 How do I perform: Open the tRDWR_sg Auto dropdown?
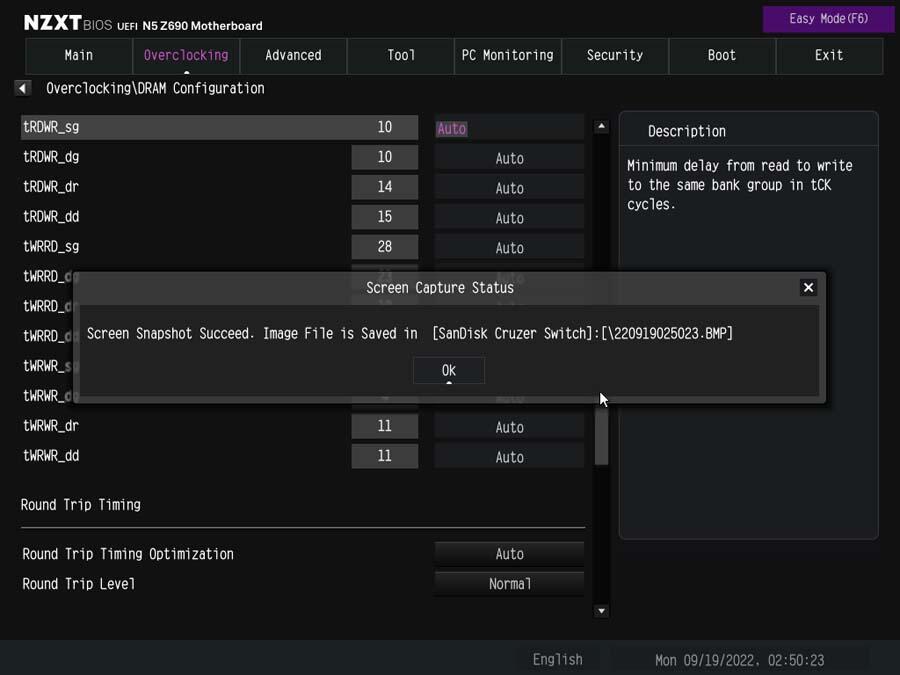pyautogui.click(x=509, y=128)
